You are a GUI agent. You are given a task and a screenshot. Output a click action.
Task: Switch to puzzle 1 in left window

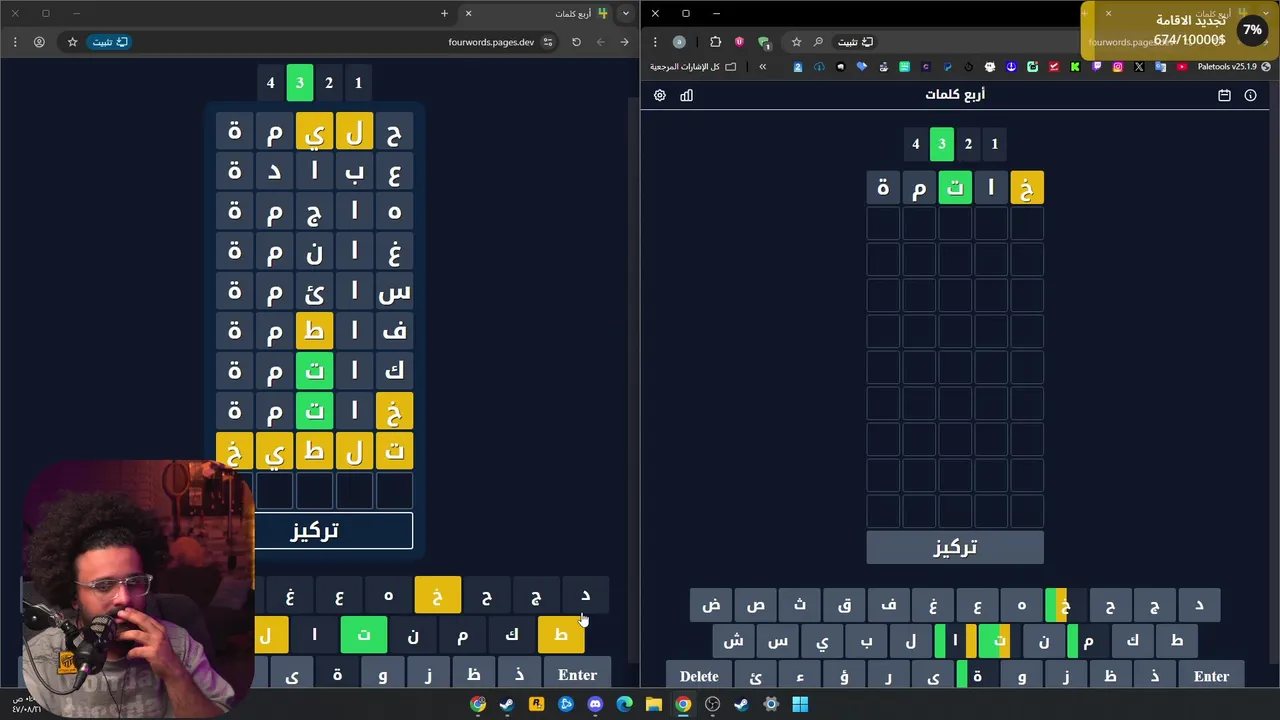point(358,83)
